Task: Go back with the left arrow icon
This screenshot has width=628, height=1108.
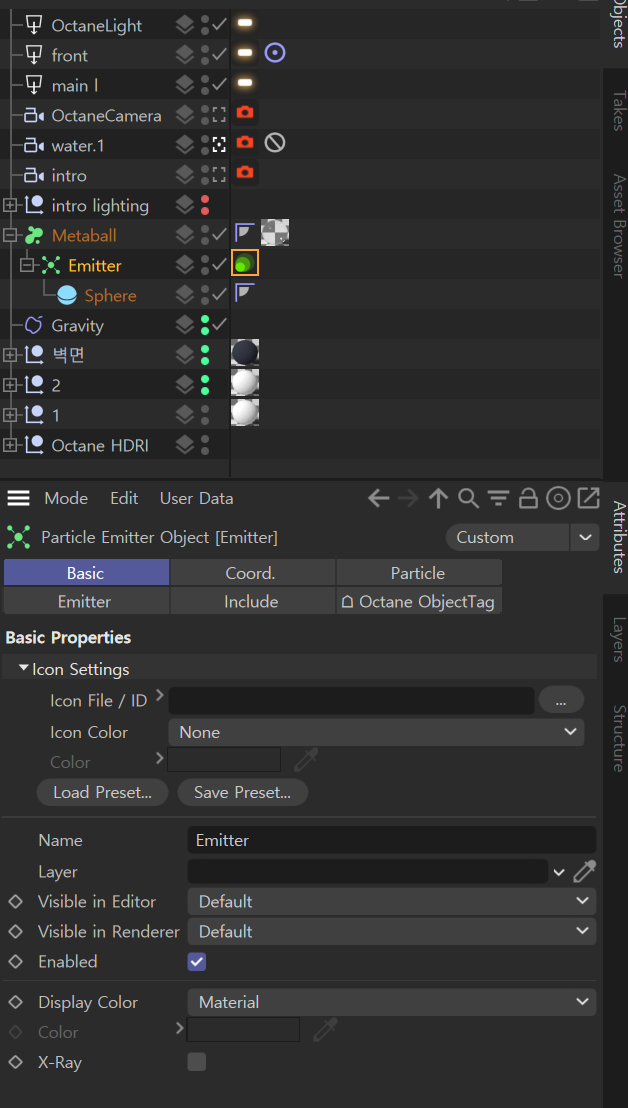Action: pos(378,498)
